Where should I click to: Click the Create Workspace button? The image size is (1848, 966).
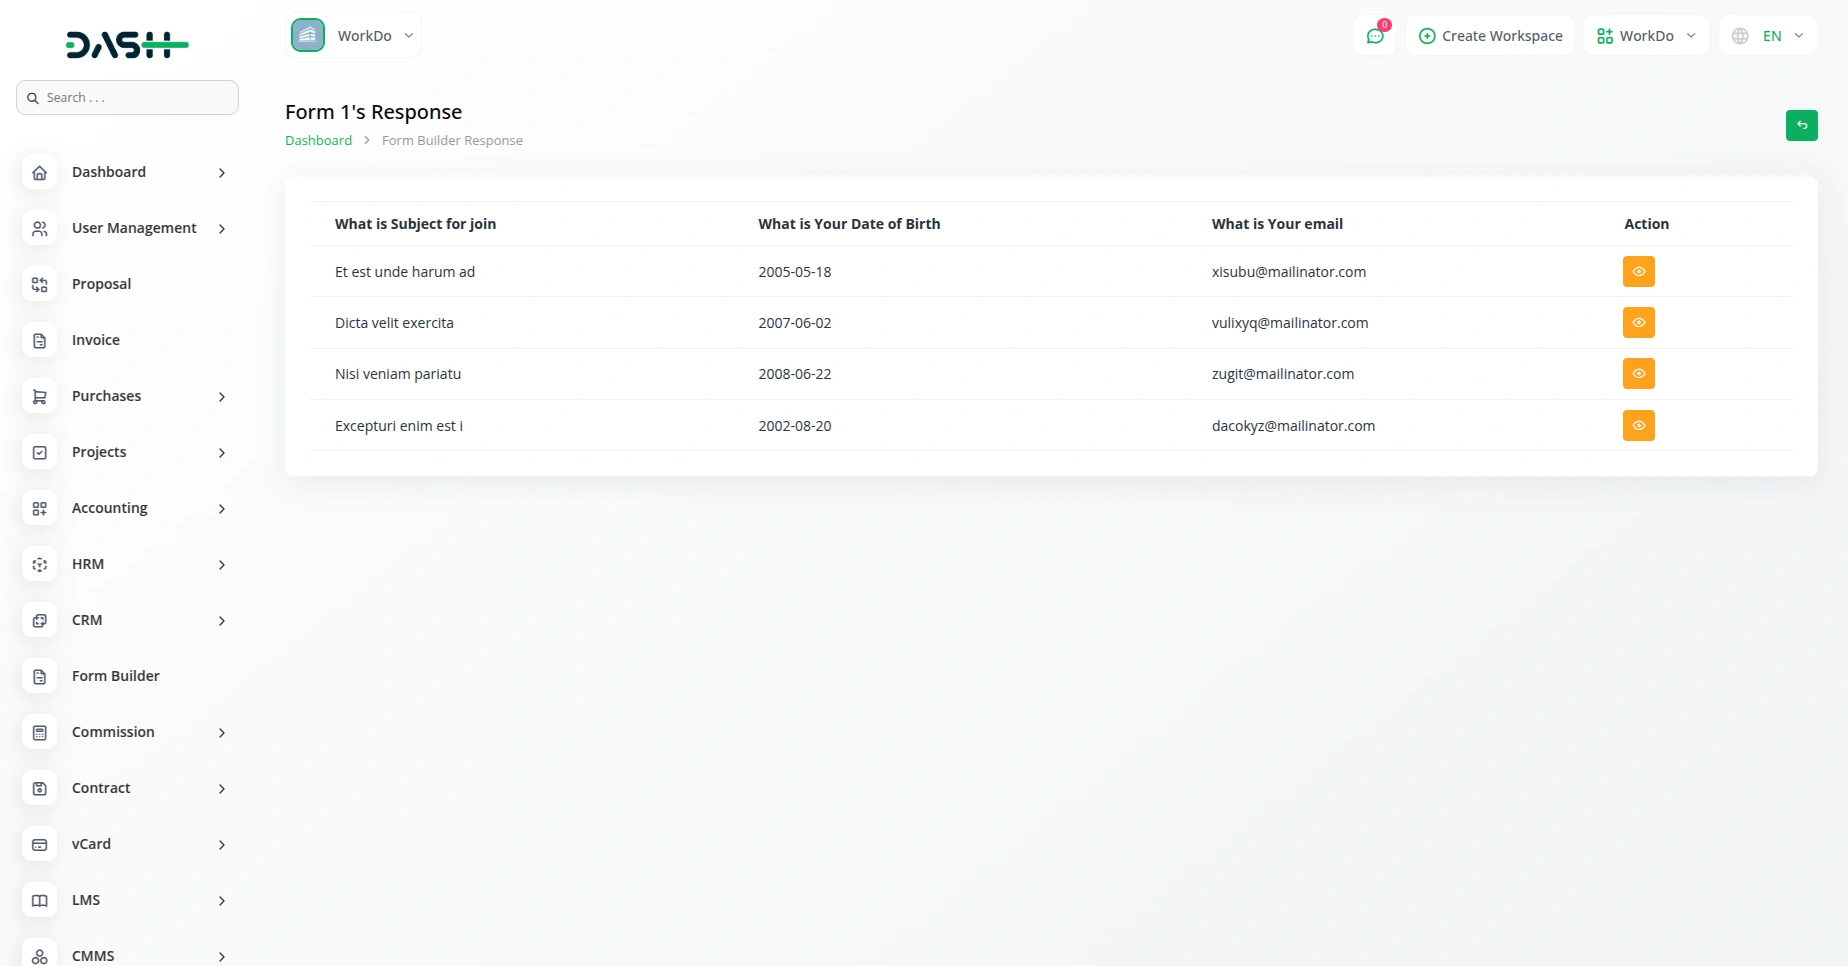point(1490,35)
